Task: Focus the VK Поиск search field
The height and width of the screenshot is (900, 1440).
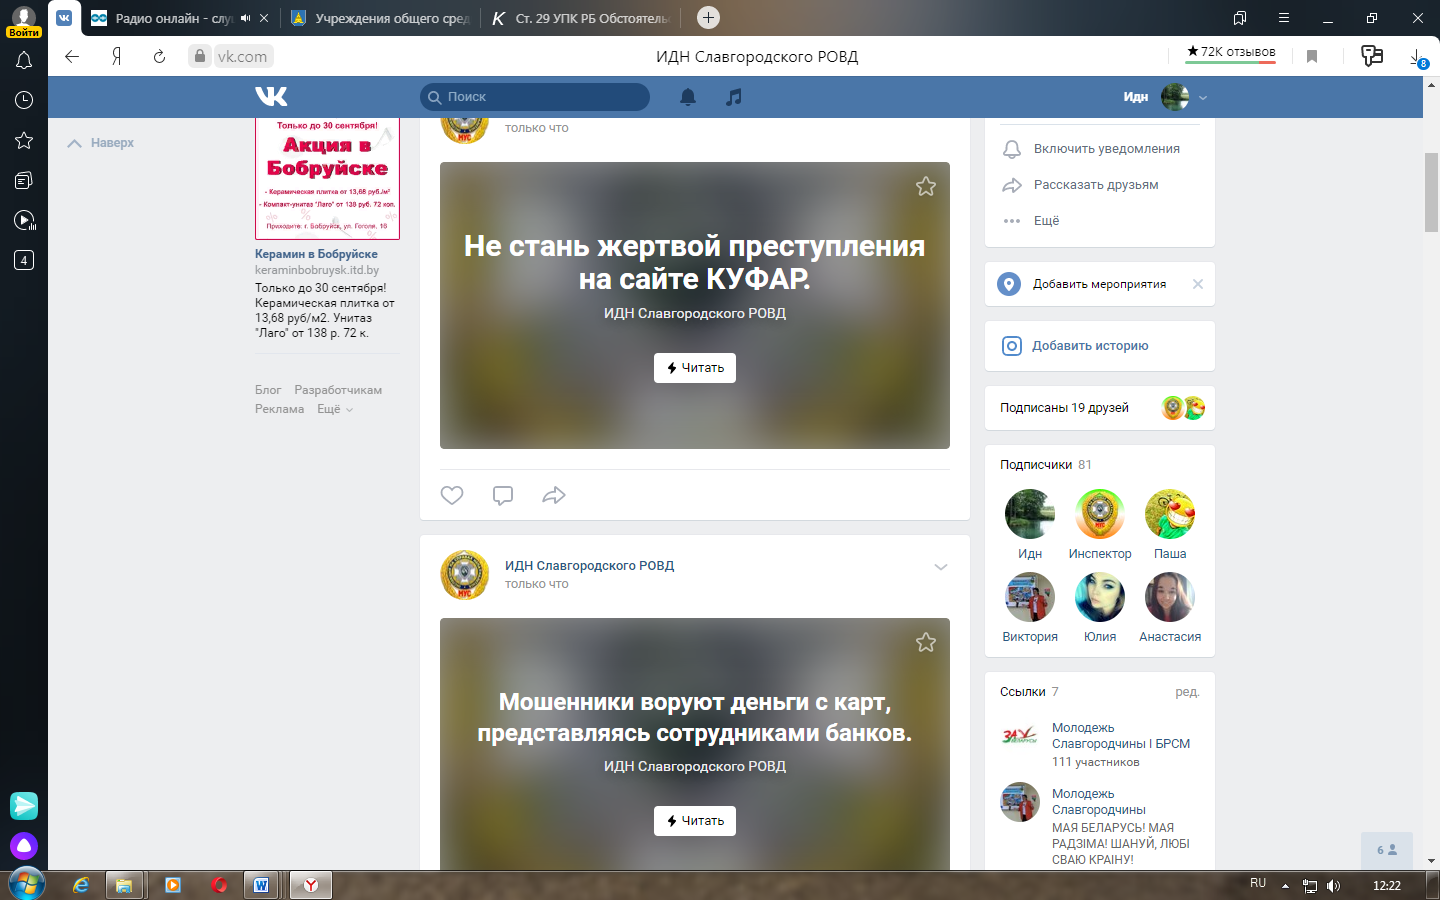Action: pos(535,97)
